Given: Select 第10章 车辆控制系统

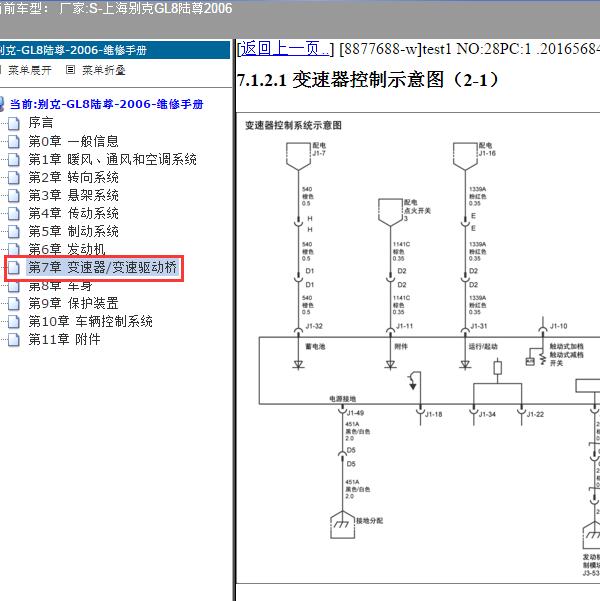Looking at the screenshot, I should click(x=90, y=321).
